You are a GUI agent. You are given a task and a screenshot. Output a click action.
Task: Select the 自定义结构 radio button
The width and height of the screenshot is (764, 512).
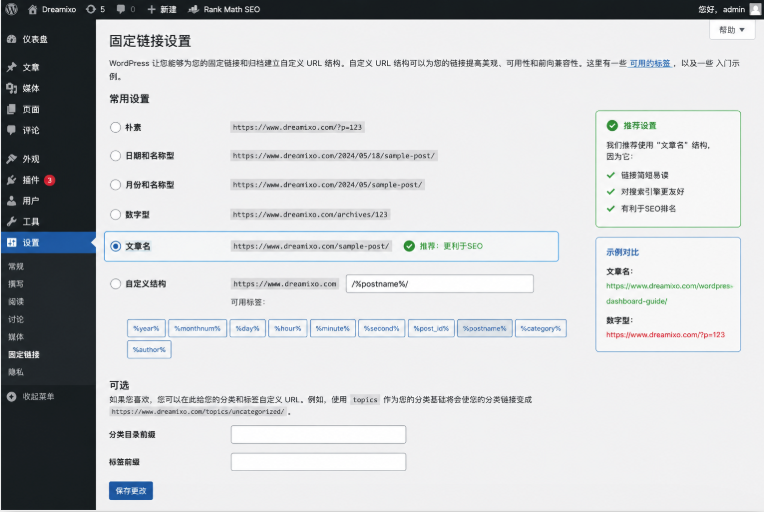click(x=115, y=284)
